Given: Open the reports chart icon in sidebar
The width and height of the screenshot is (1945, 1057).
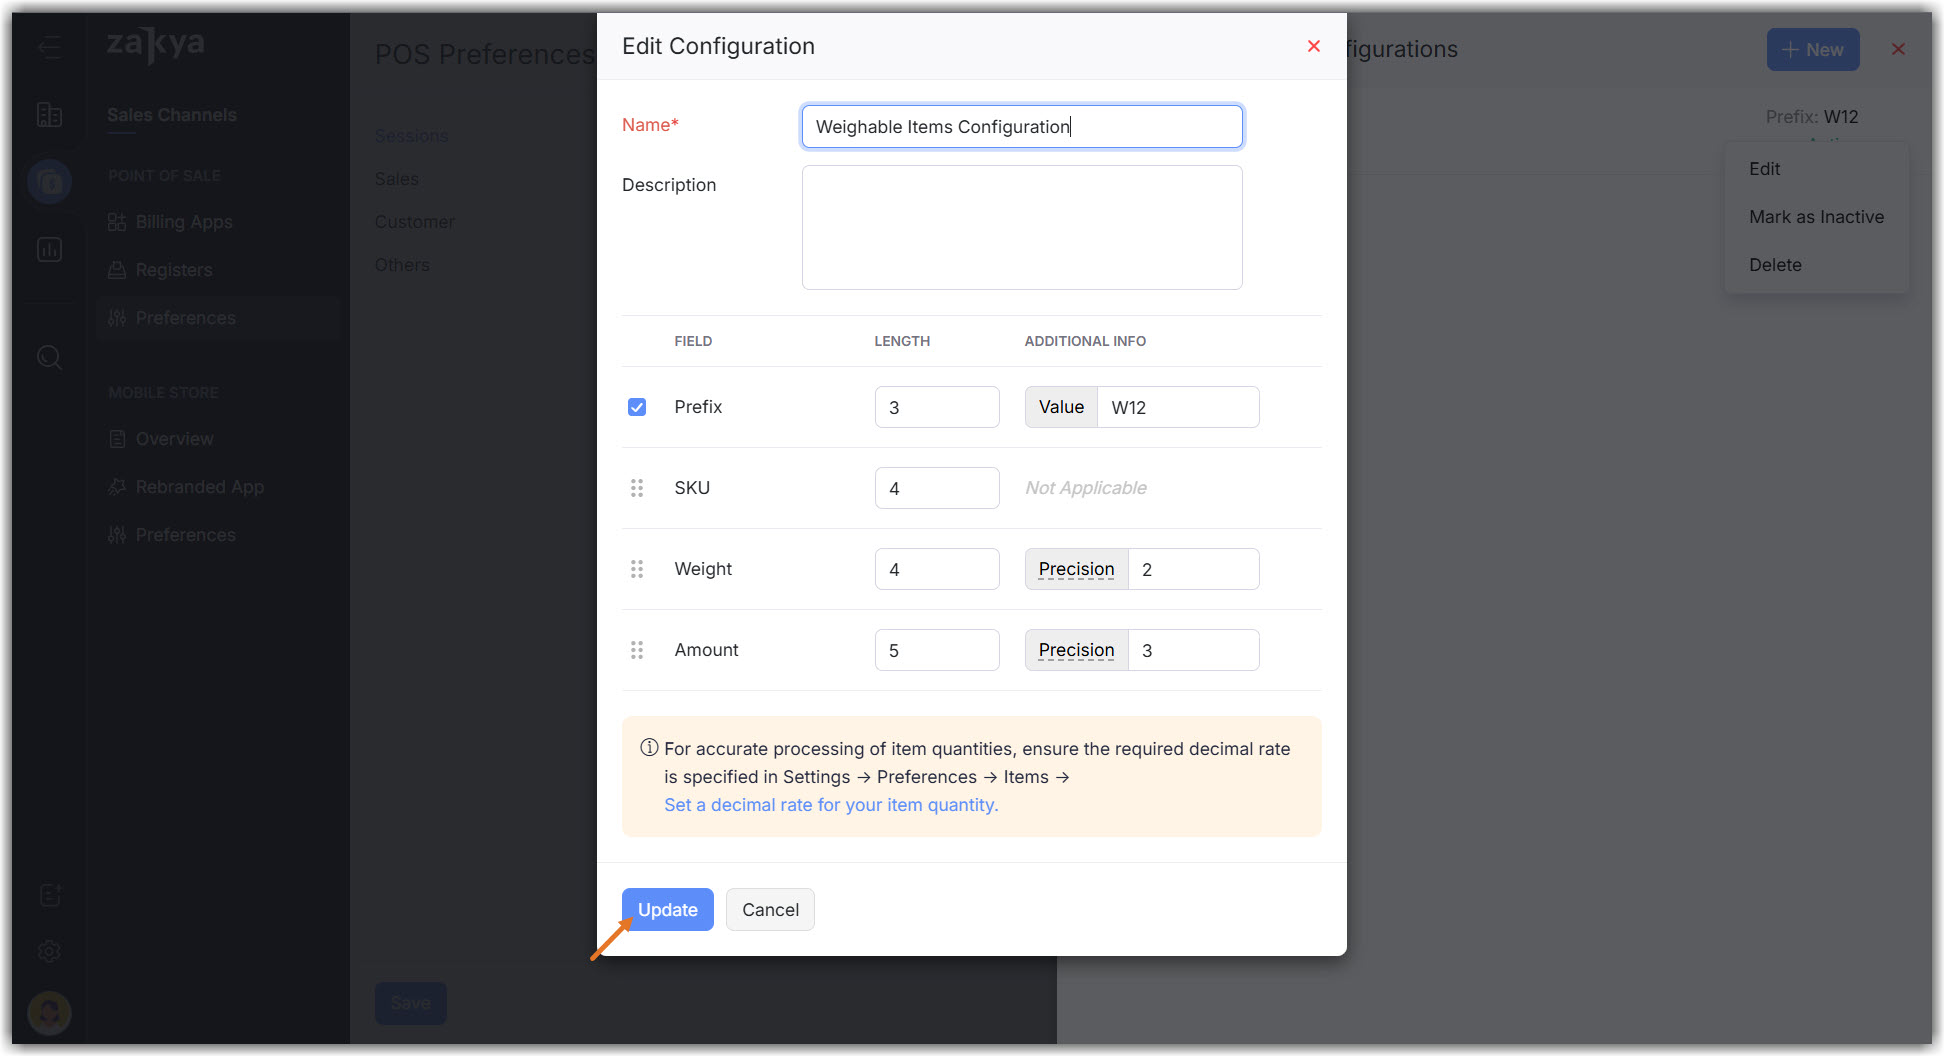Looking at the screenshot, I should (x=49, y=249).
